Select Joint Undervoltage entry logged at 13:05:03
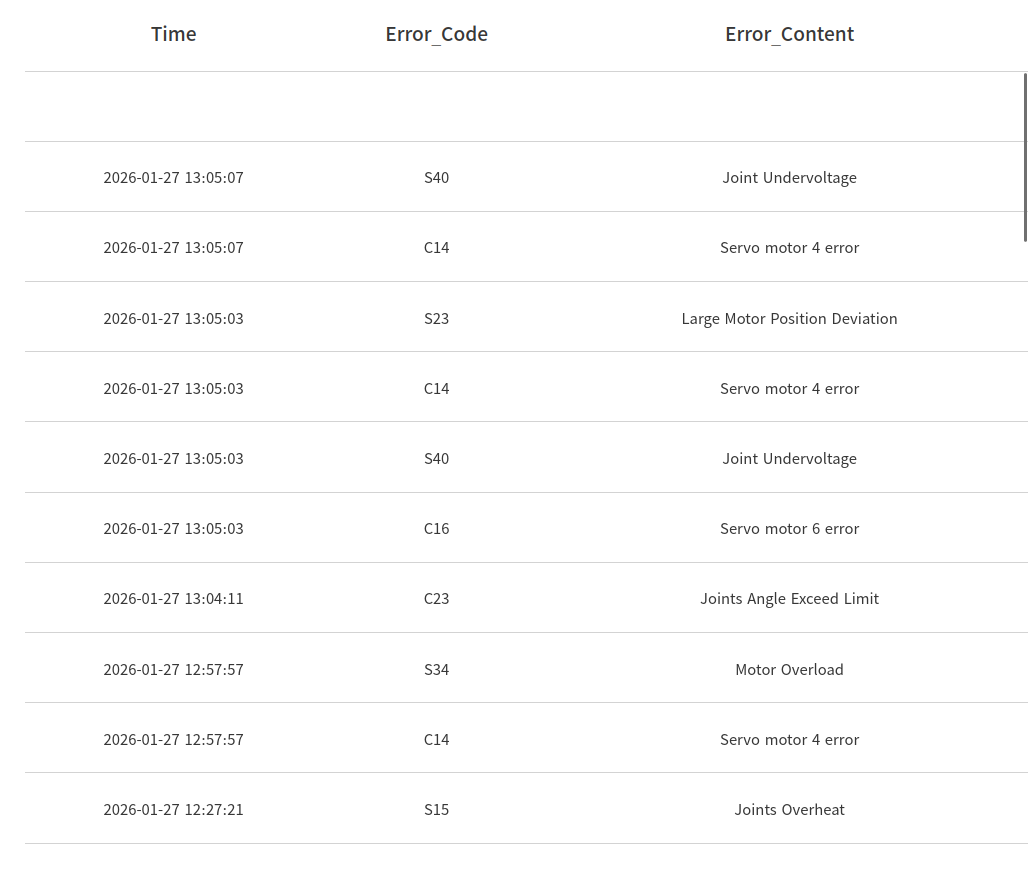This screenshot has width=1031, height=880. [789, 459]
